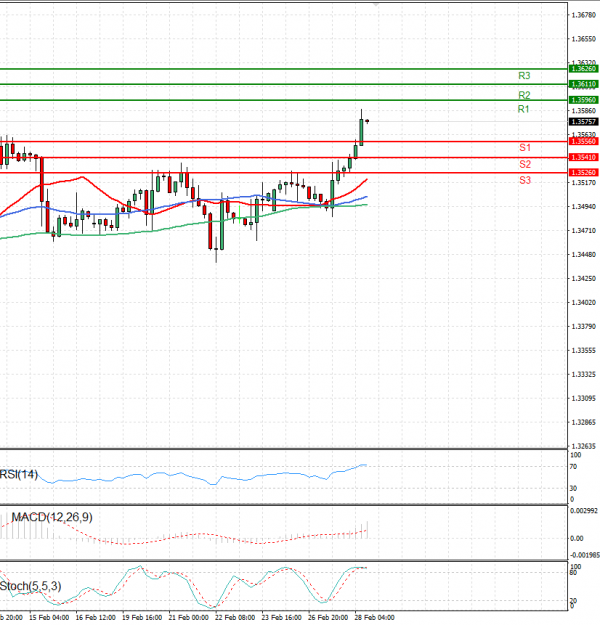Click the S3 support label

[525, 180]
